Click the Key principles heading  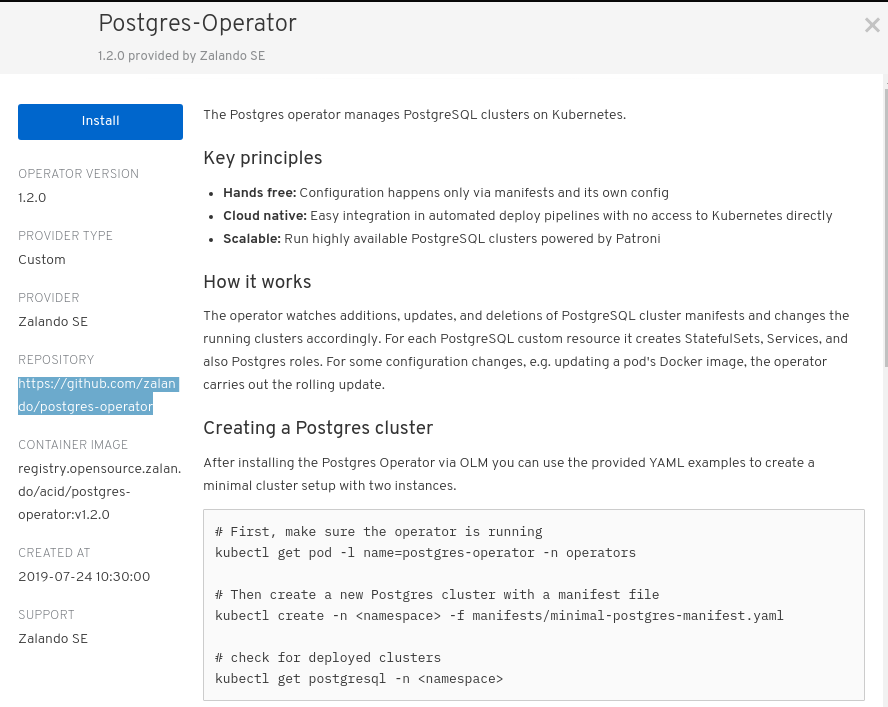tap(263, 158)
